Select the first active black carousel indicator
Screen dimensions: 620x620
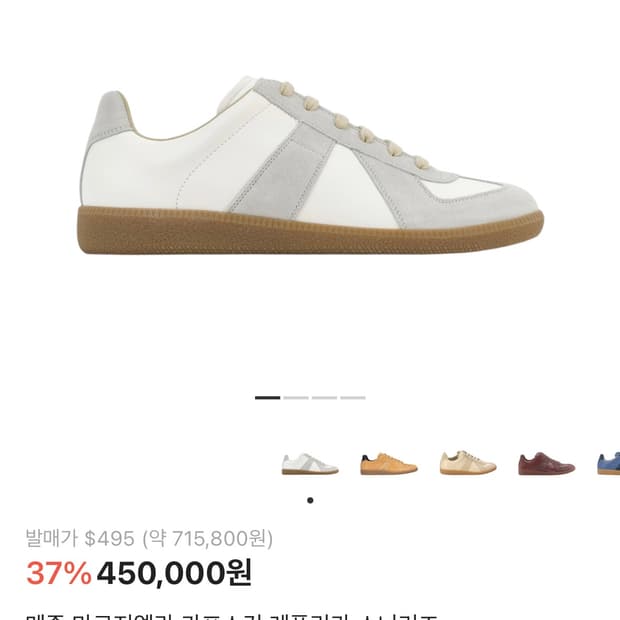coord(267,398)
